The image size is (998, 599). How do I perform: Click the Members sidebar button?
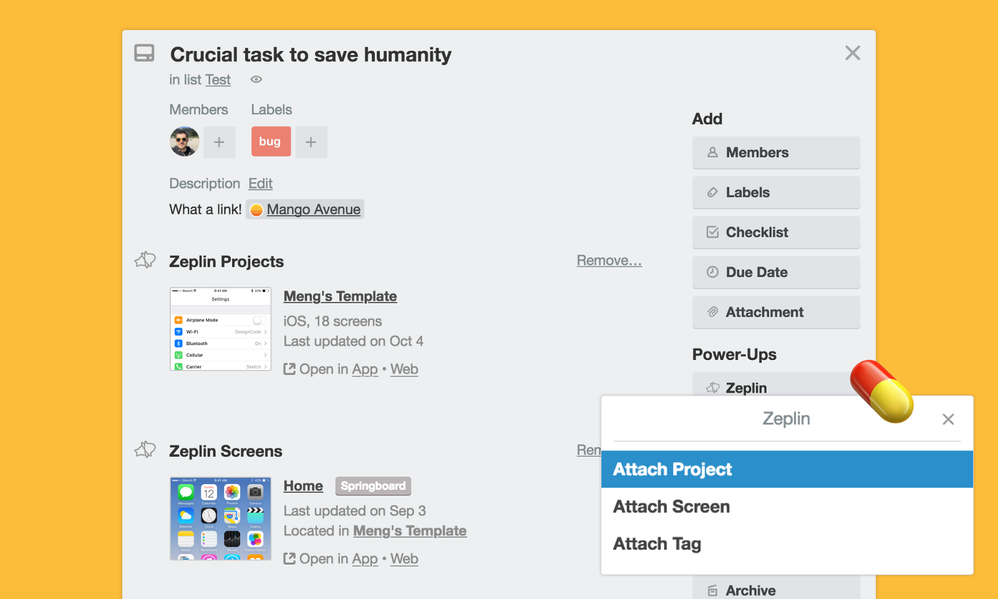click(x=776, y=153)
